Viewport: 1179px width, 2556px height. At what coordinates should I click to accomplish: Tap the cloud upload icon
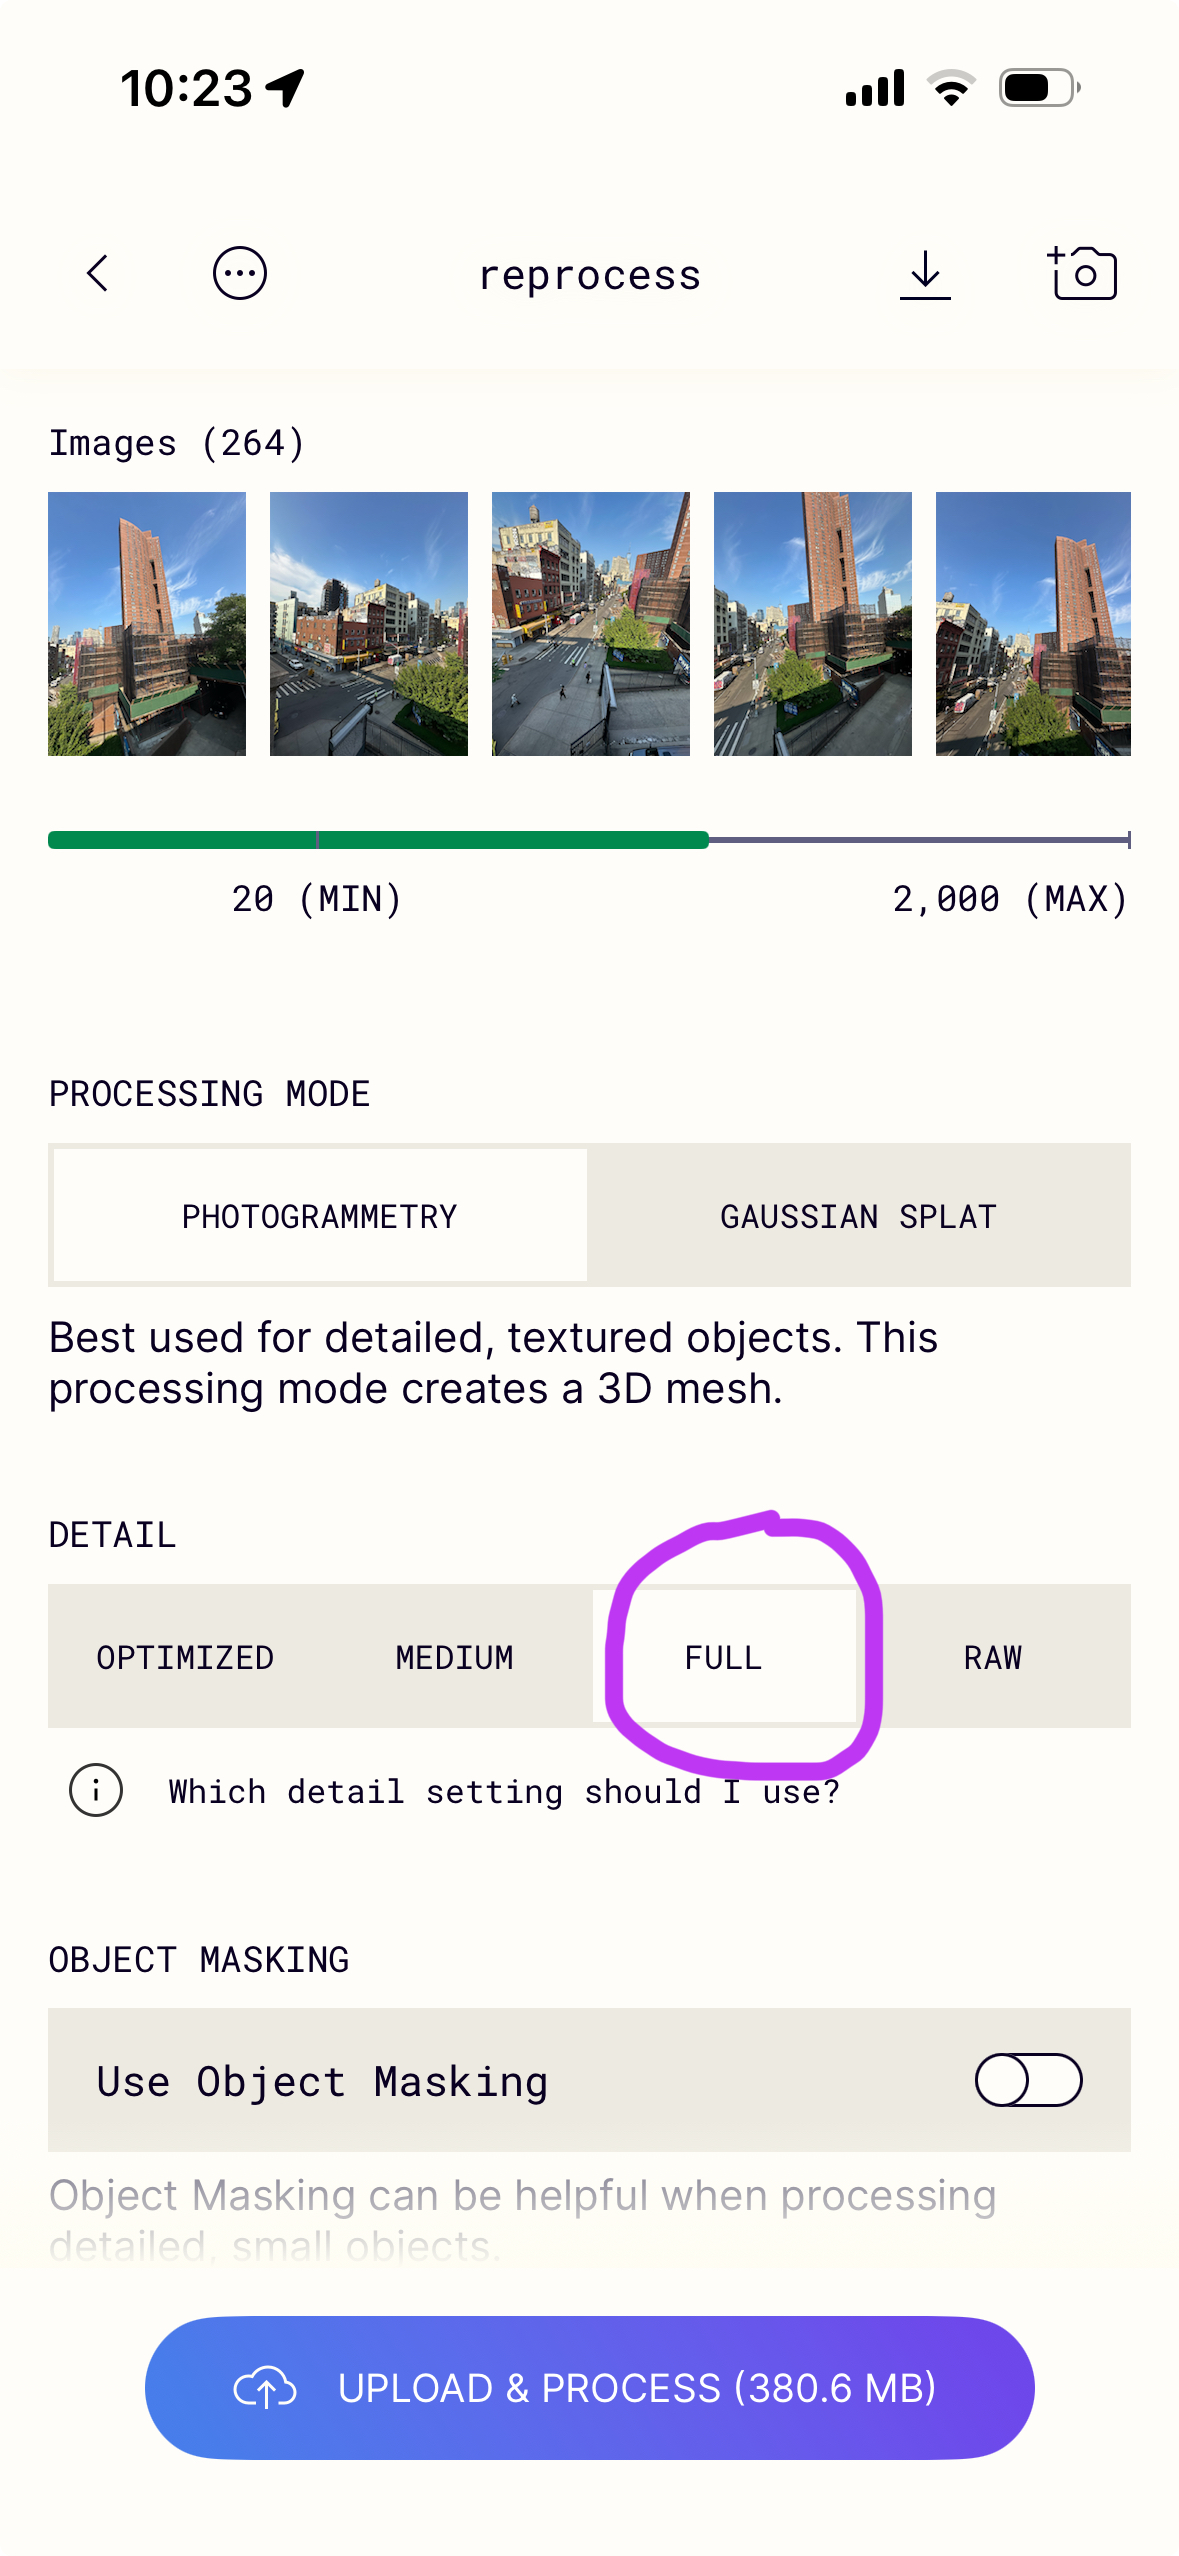click(265, 2388)
